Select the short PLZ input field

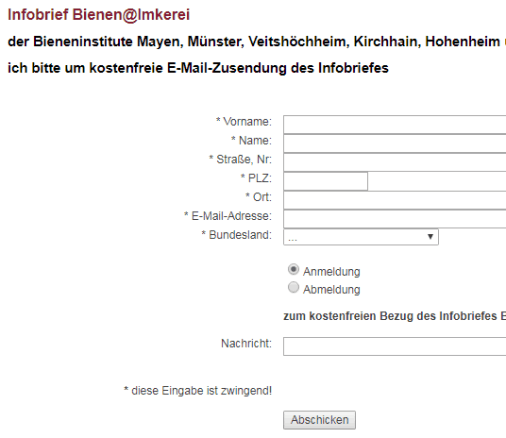[326, 181]
